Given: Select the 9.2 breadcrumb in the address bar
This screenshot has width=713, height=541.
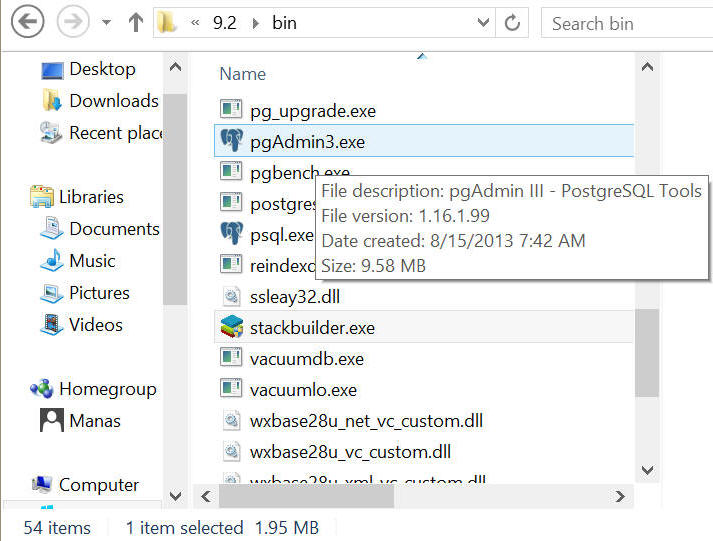Looking at the screenshot, I should [225, 23].
